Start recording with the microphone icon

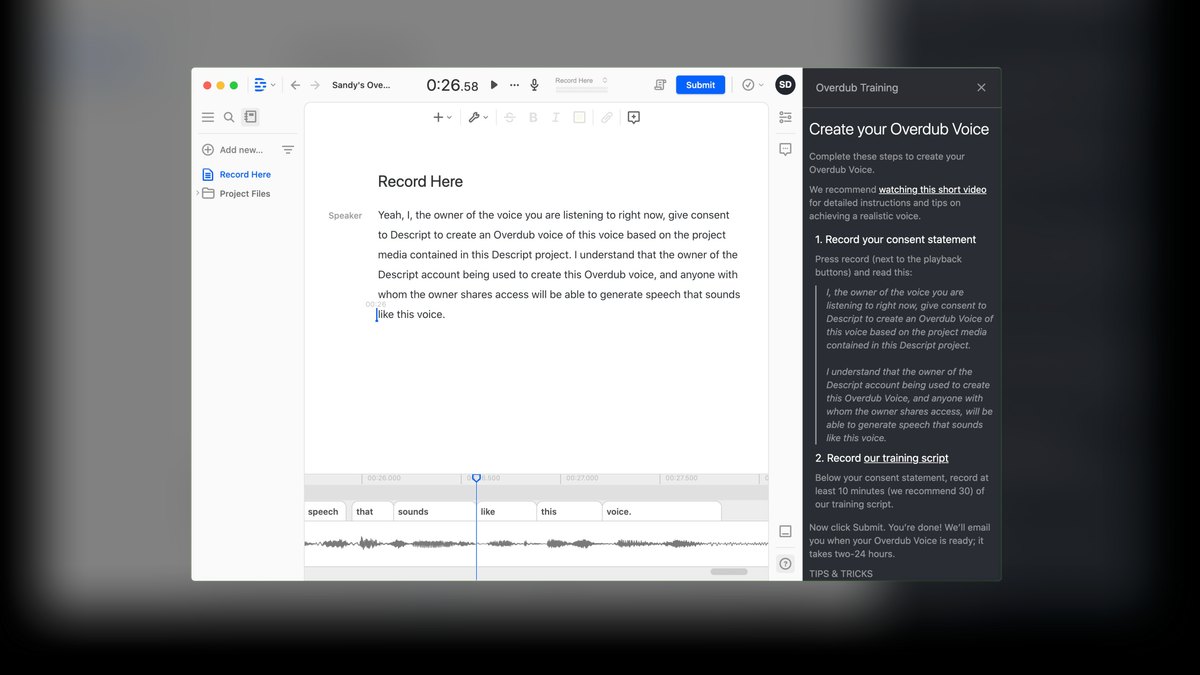[x=535, y=85]
